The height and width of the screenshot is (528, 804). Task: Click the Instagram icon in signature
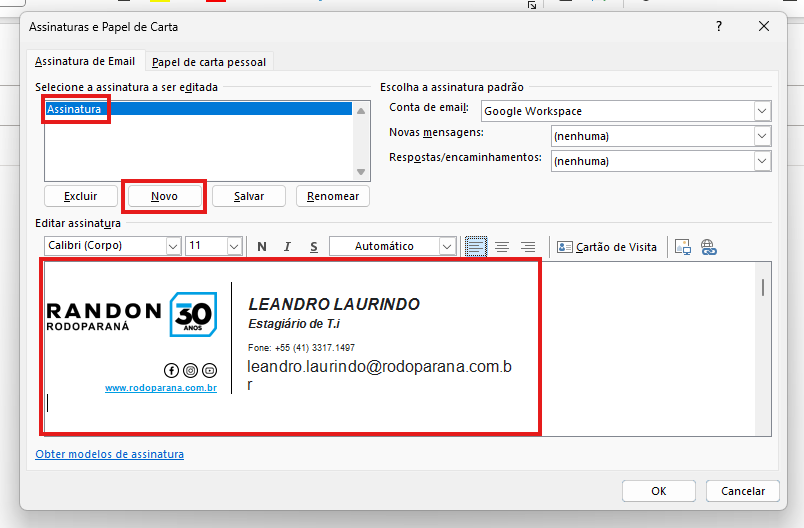(x=190, y=370)
